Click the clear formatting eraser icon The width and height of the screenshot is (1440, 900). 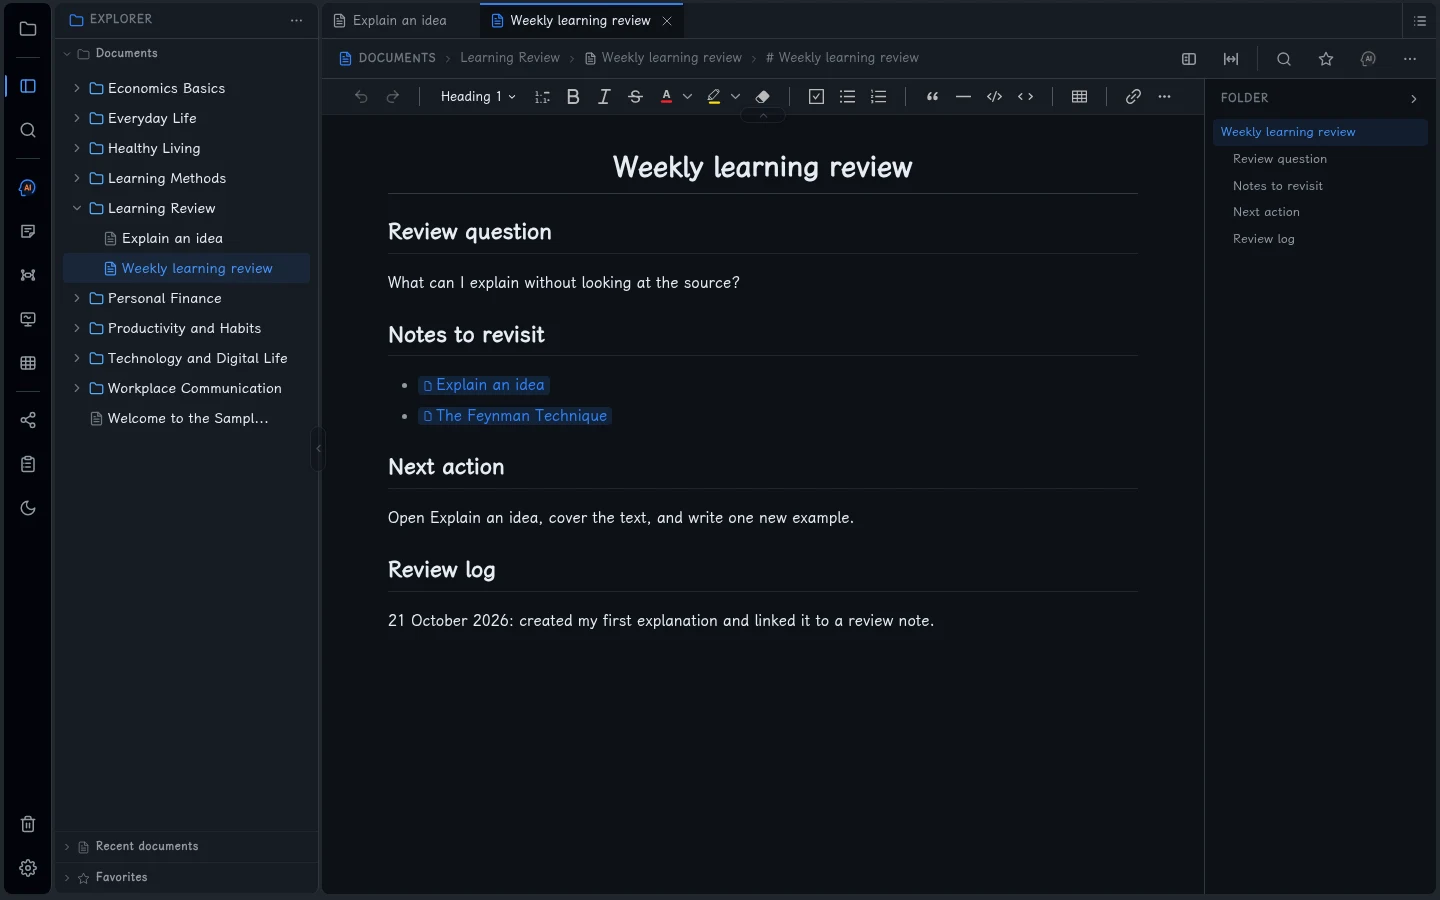click(x=763, y=97)
